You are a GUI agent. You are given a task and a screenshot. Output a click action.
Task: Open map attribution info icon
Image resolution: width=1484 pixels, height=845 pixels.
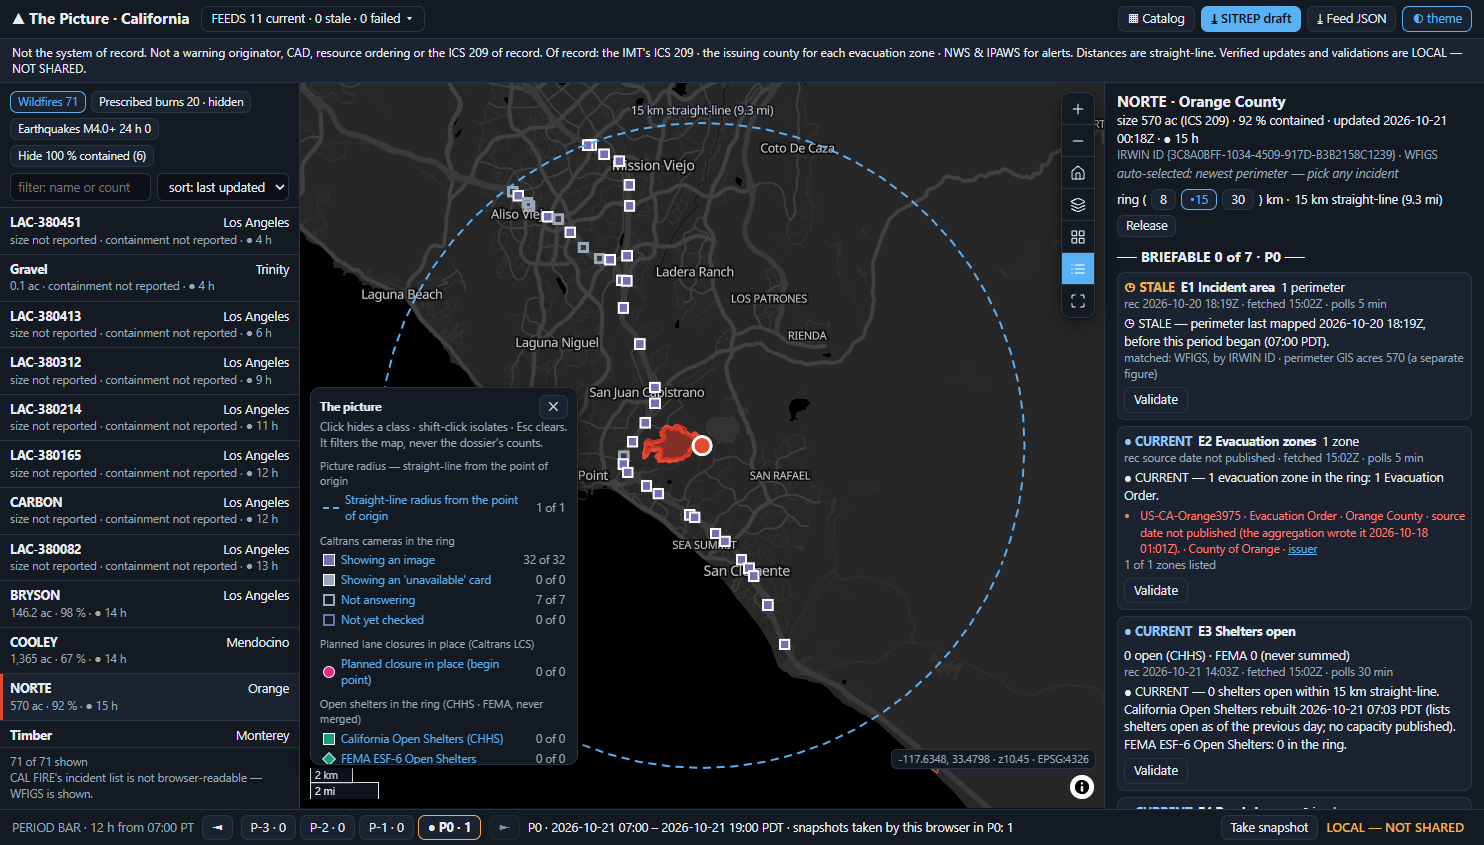(x=1081, y=787)
